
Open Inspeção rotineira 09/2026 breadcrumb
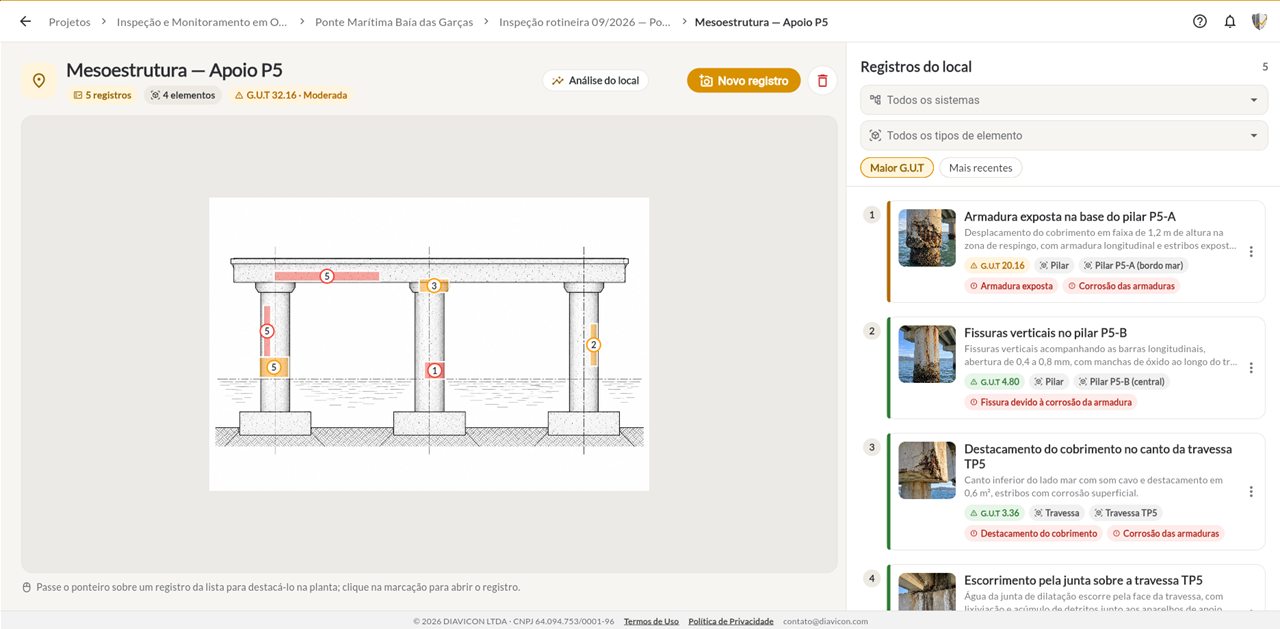[585, 21]
